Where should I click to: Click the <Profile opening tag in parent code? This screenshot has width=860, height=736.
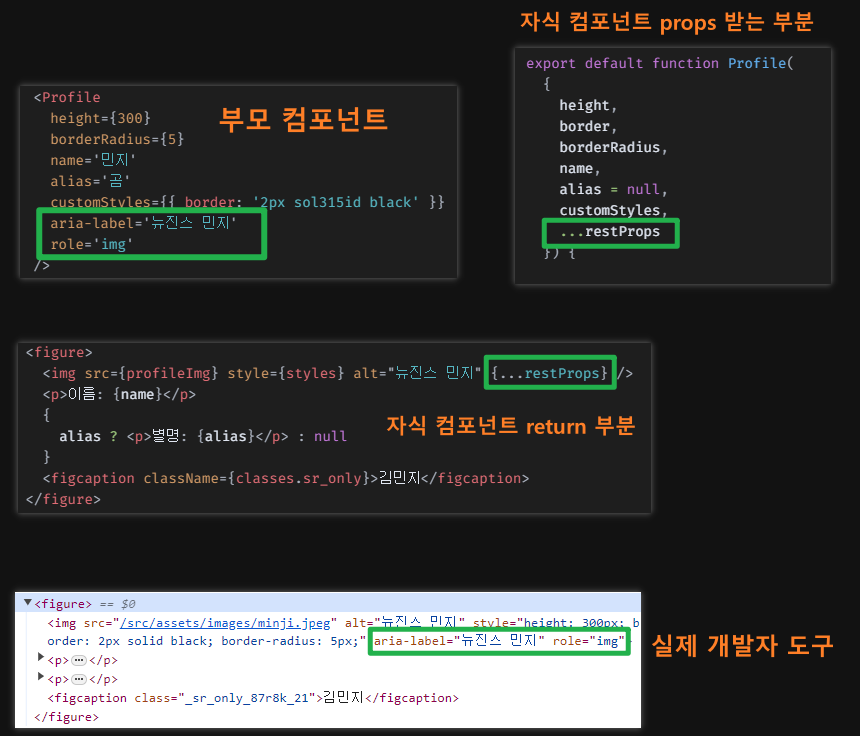point(67,97)
